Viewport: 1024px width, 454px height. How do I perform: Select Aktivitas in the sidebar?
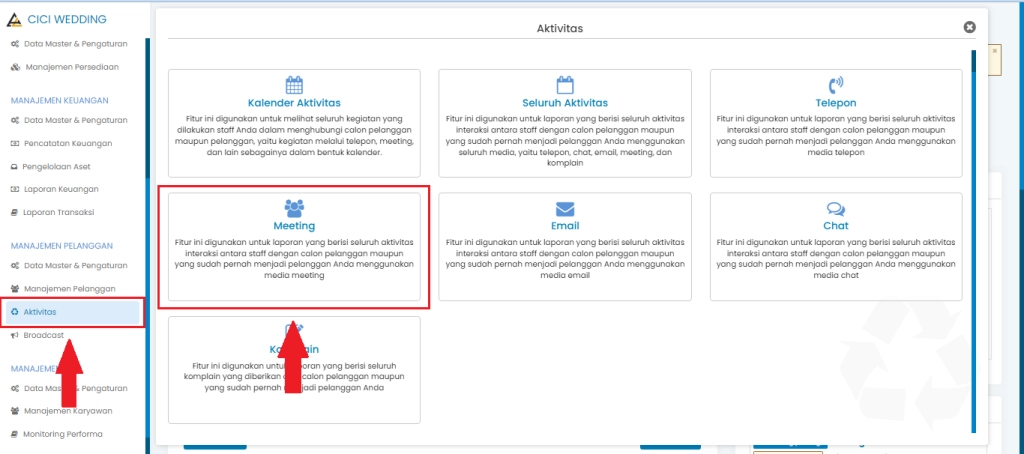tap(40, 312)
